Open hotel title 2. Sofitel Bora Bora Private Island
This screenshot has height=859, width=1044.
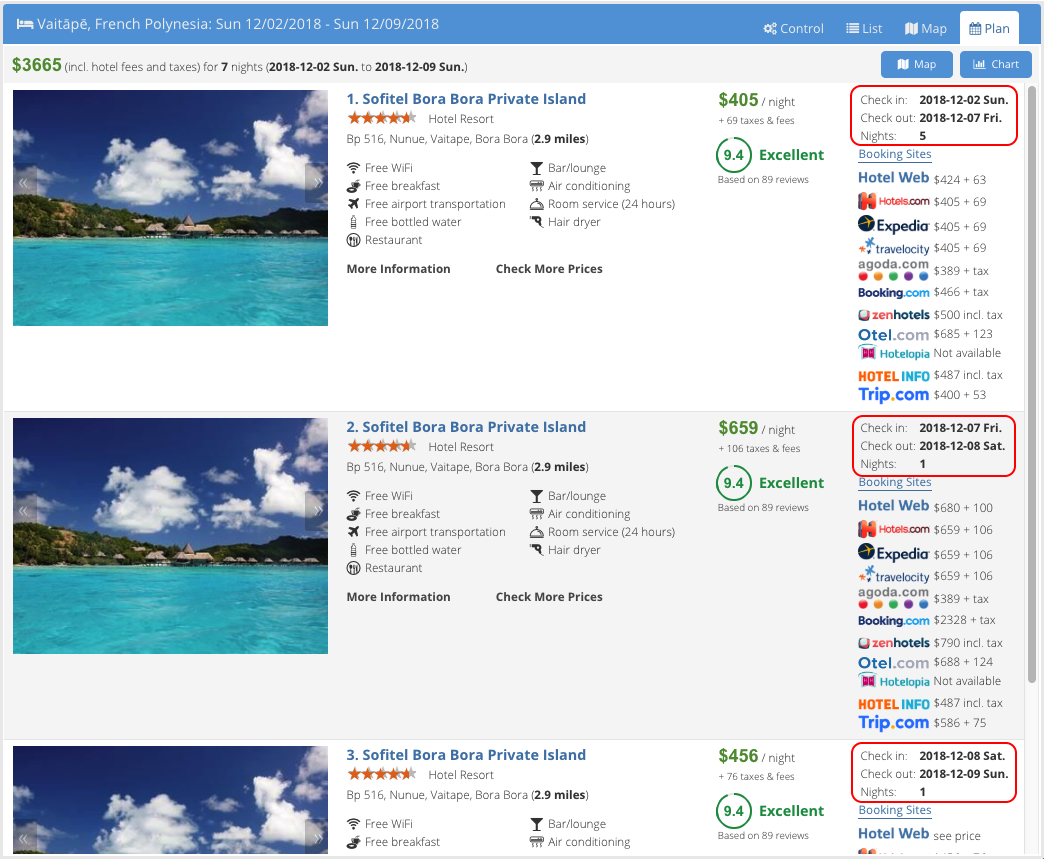pos(466,428)
